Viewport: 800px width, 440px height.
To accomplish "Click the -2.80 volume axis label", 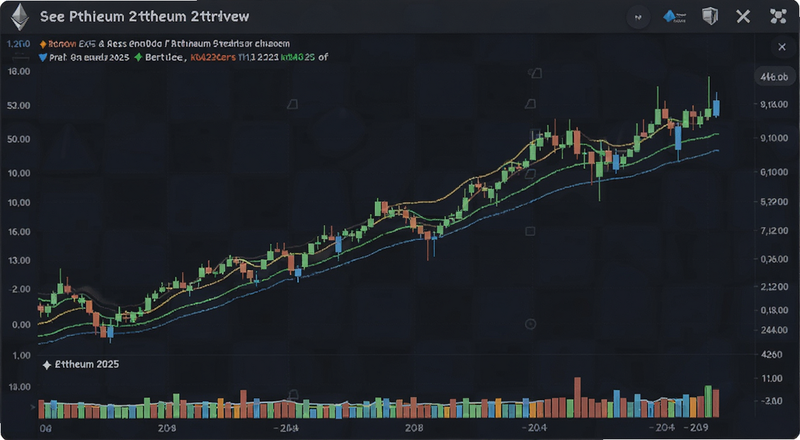I will pyautogui.click(x=770, y=401).
